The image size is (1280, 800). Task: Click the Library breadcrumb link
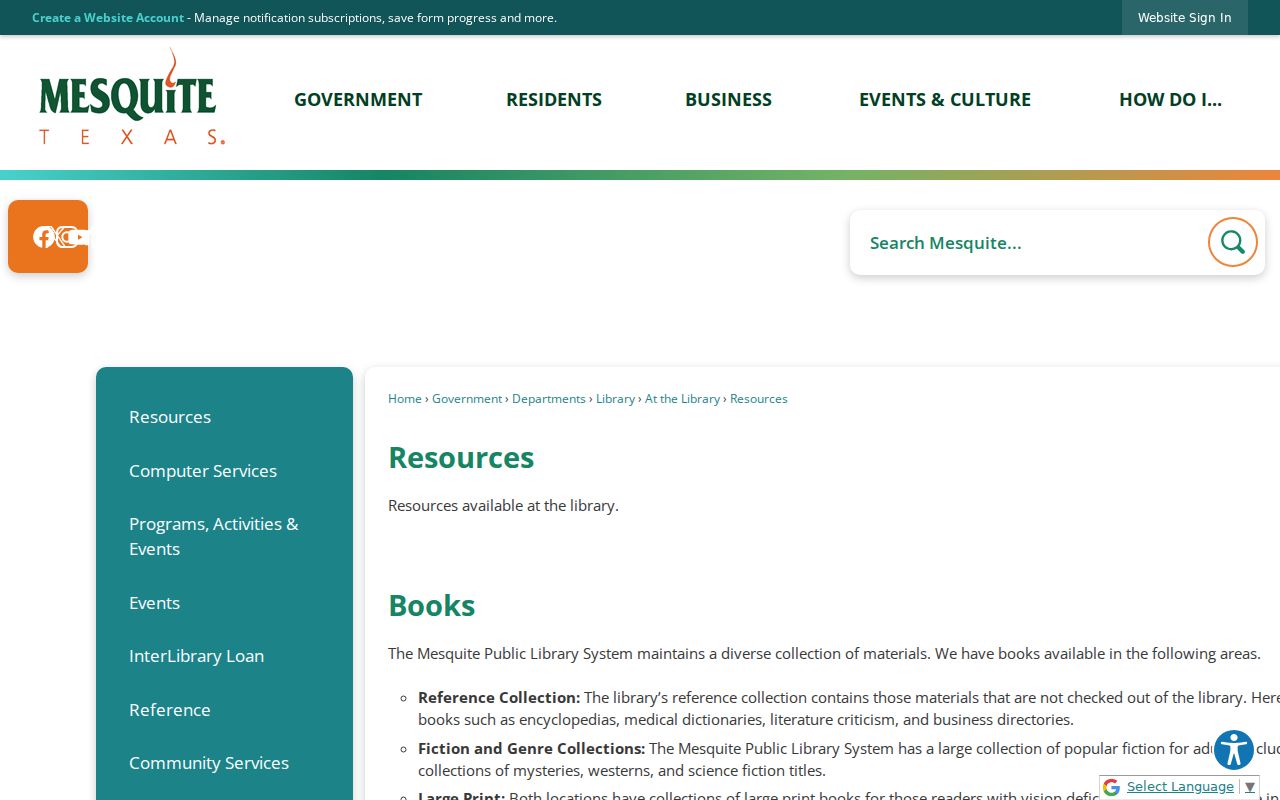click(x=615, y=398)
